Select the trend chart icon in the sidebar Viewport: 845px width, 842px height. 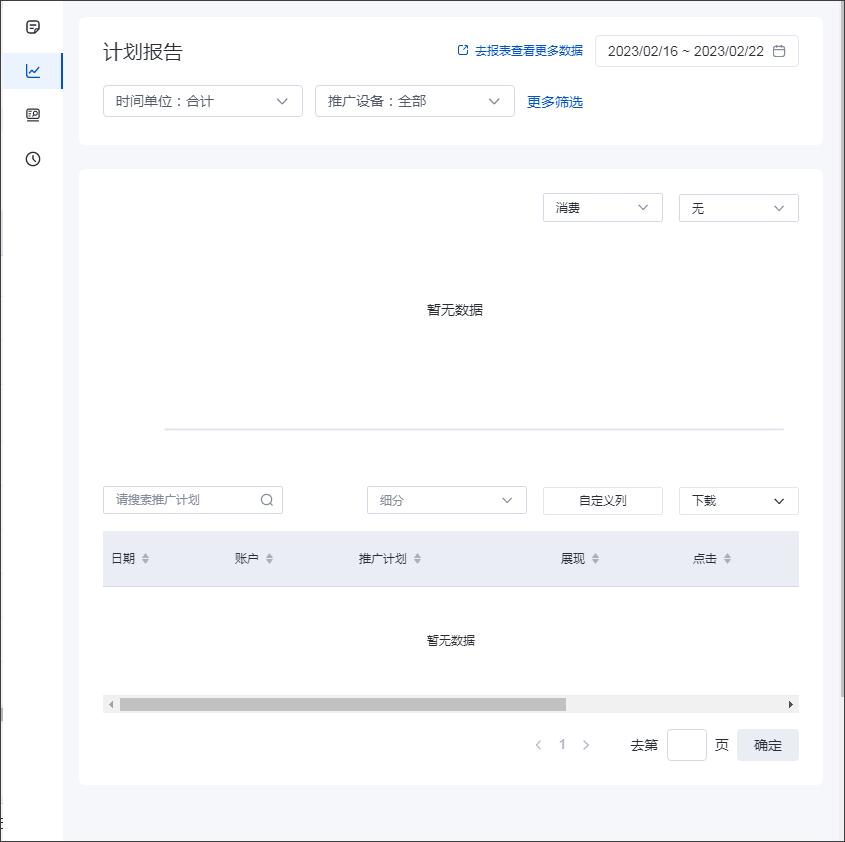pos(33,70)
